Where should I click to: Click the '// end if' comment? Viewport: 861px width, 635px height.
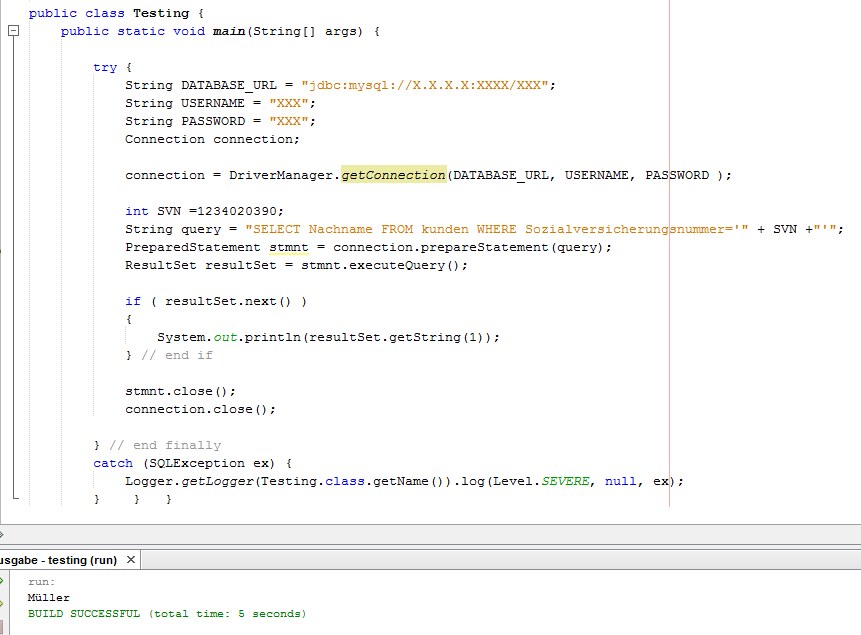click(x=177, y=355)
